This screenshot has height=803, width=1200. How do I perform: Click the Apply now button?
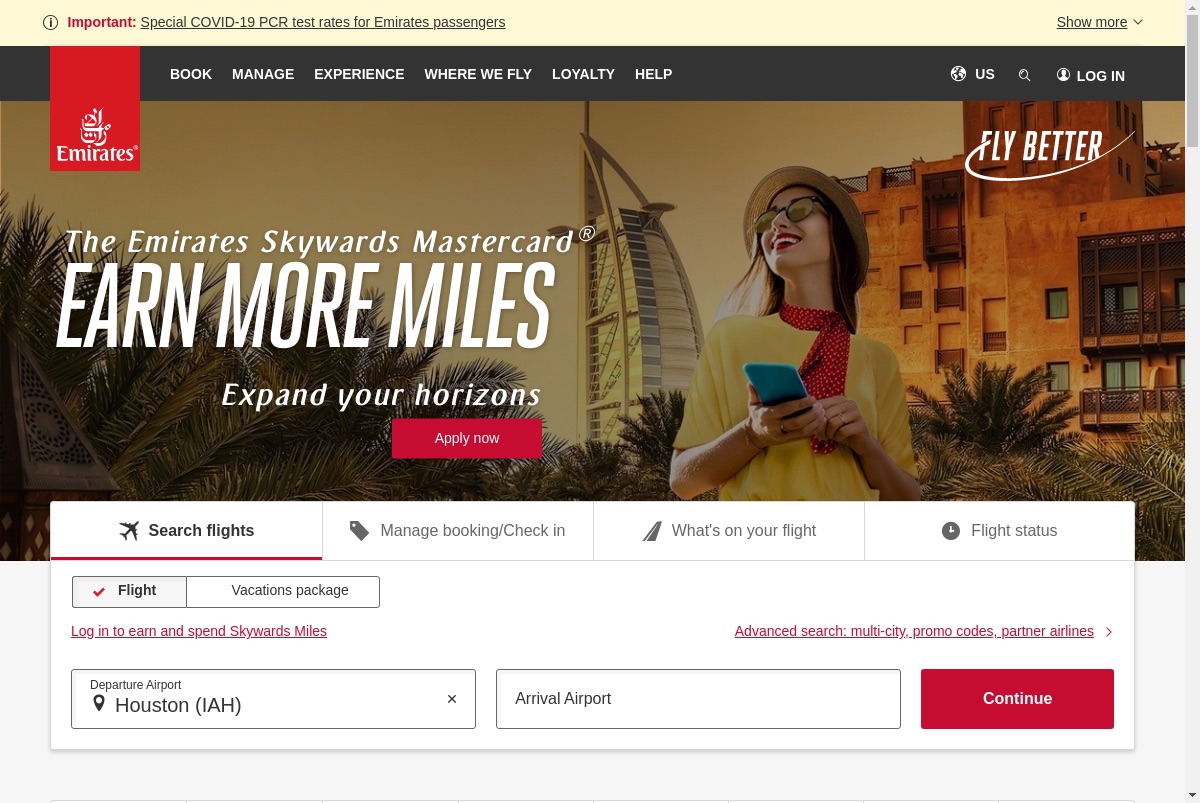coord(467,438)
